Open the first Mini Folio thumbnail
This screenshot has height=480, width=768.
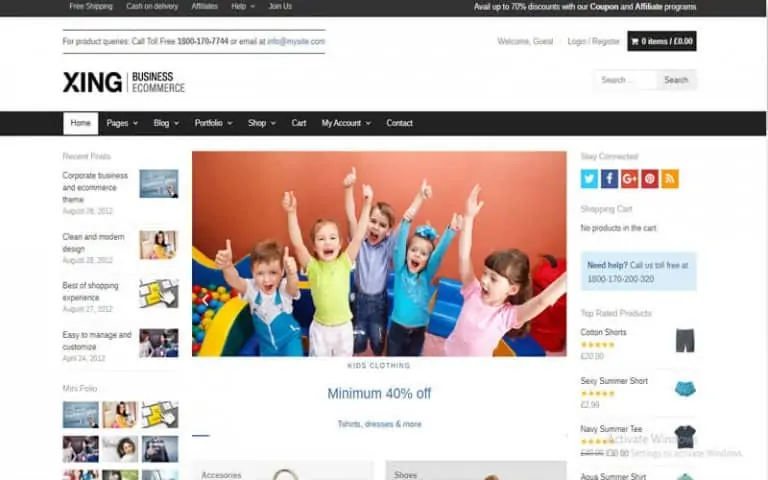point(81,414)
